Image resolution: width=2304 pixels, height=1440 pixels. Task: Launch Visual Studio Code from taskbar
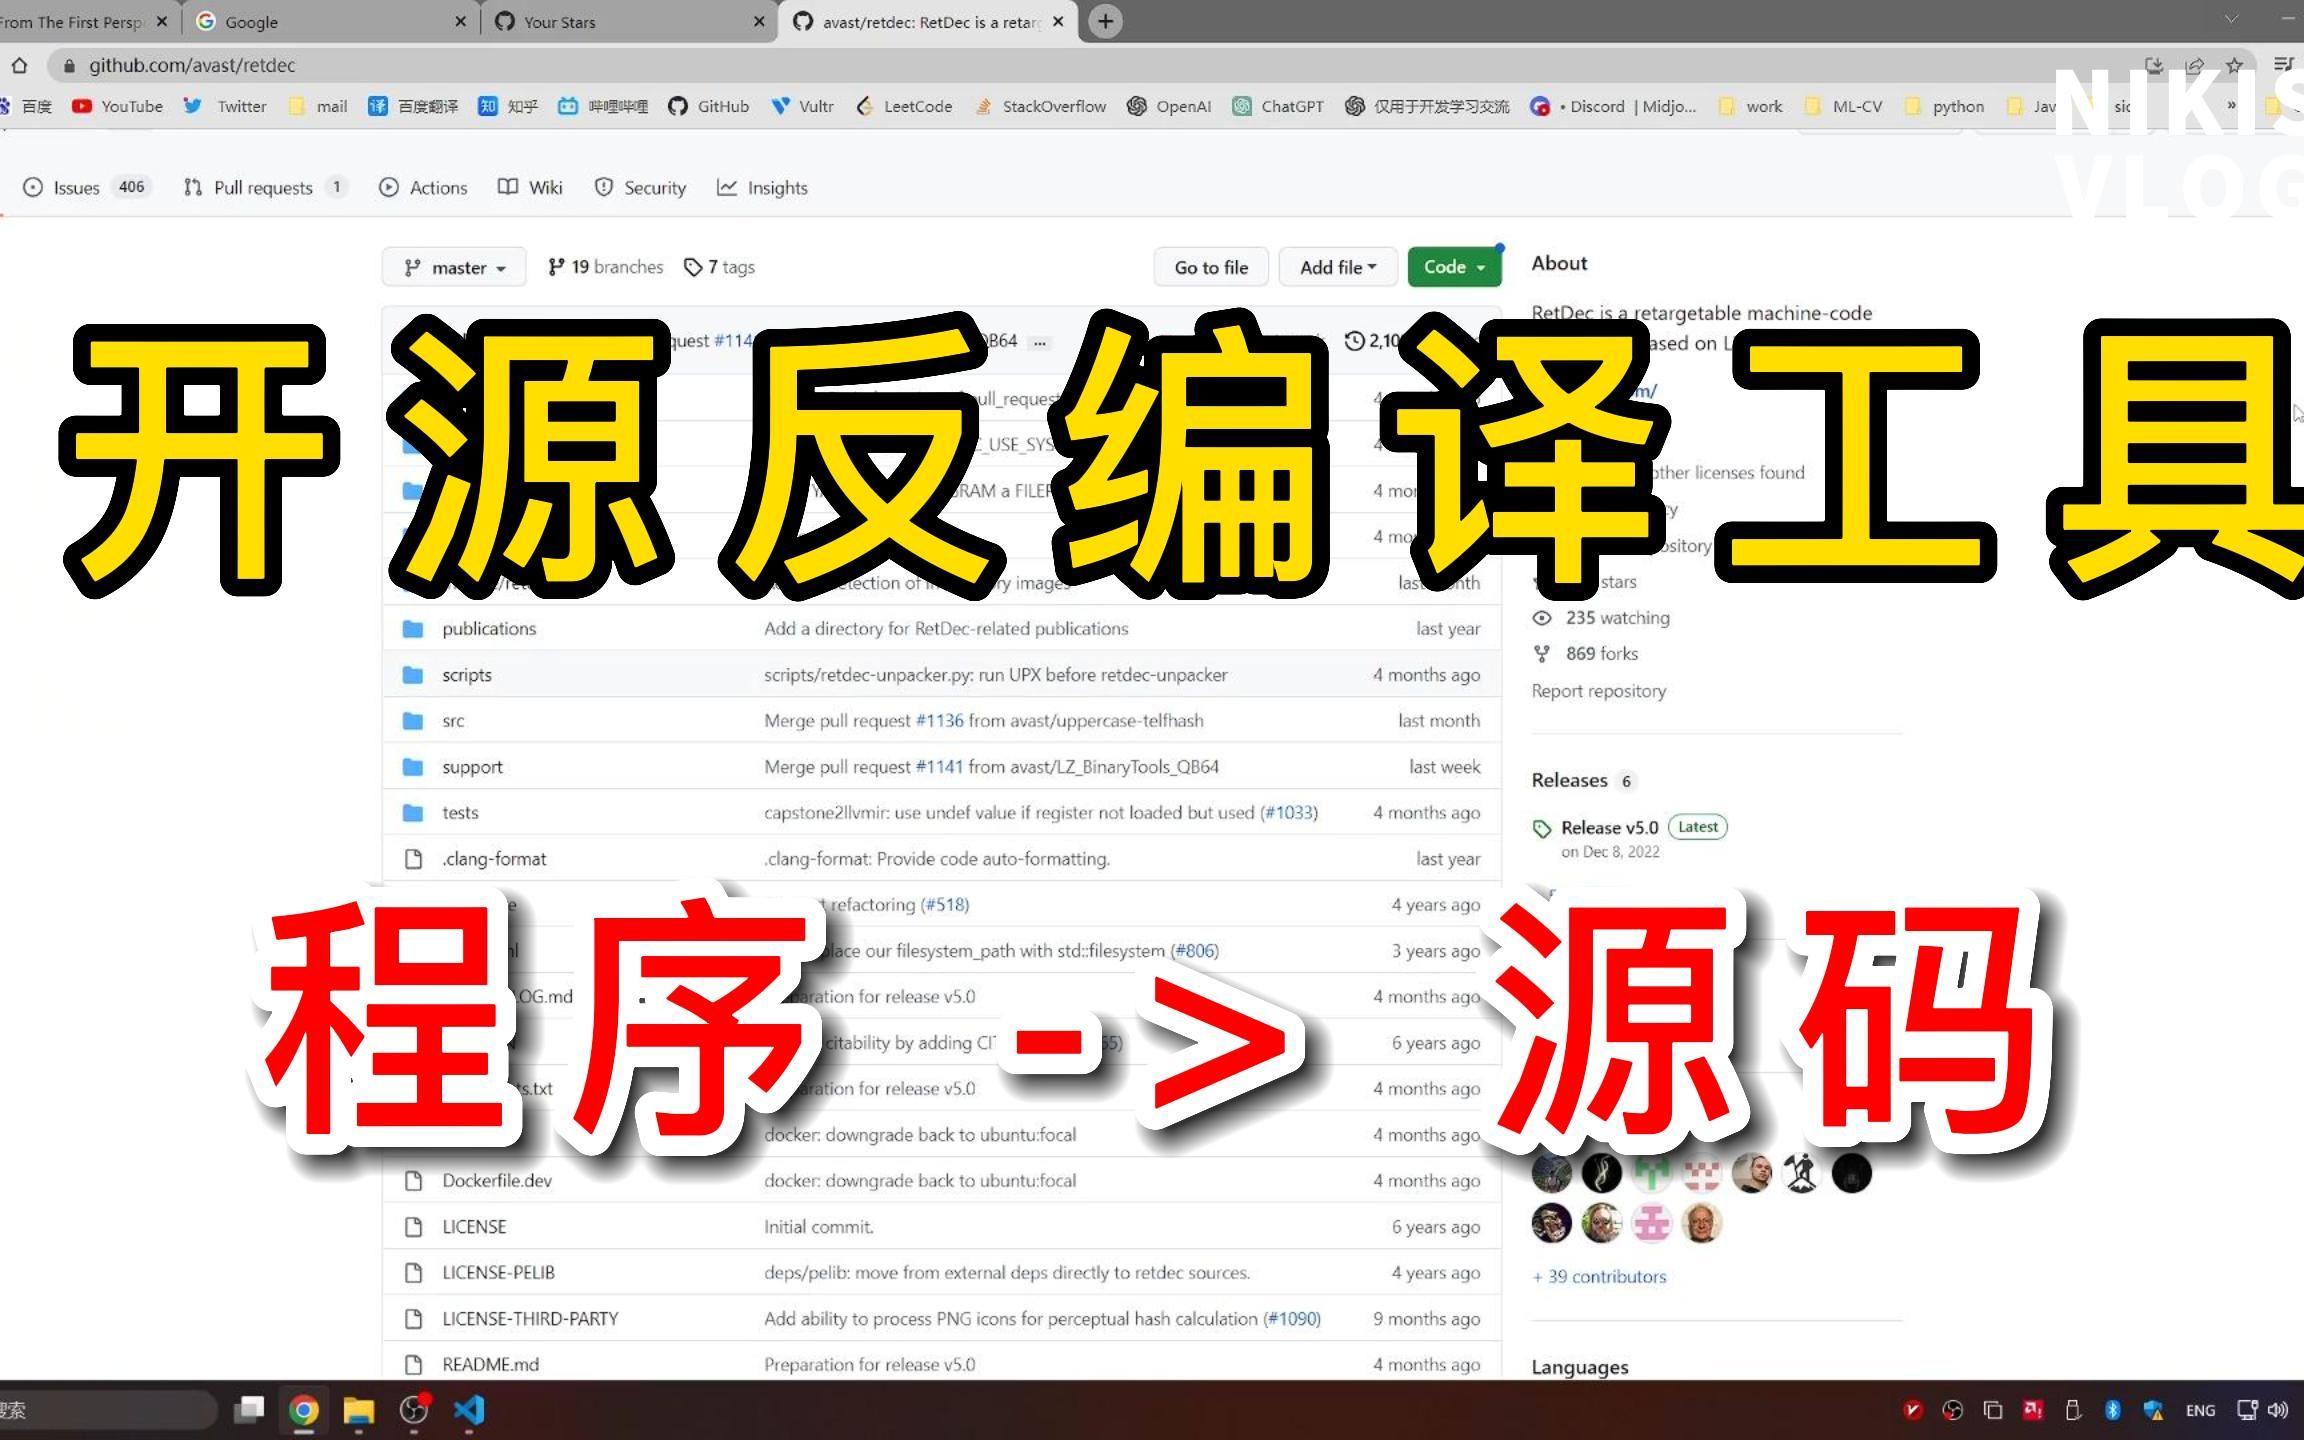point(469,1410)
